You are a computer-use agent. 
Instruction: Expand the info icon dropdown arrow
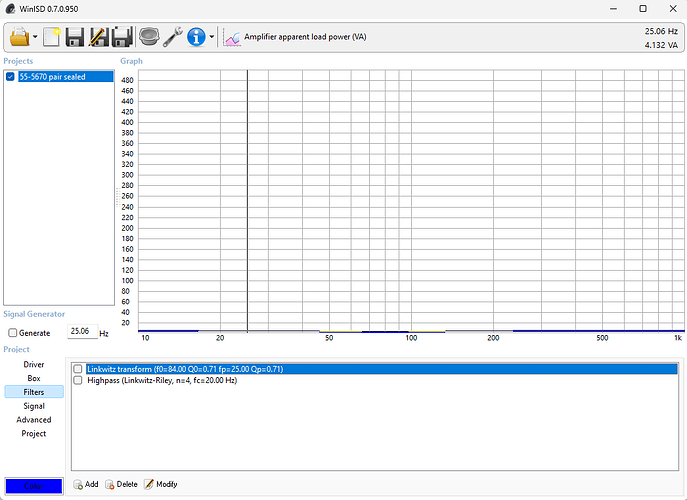click(212, 38)
